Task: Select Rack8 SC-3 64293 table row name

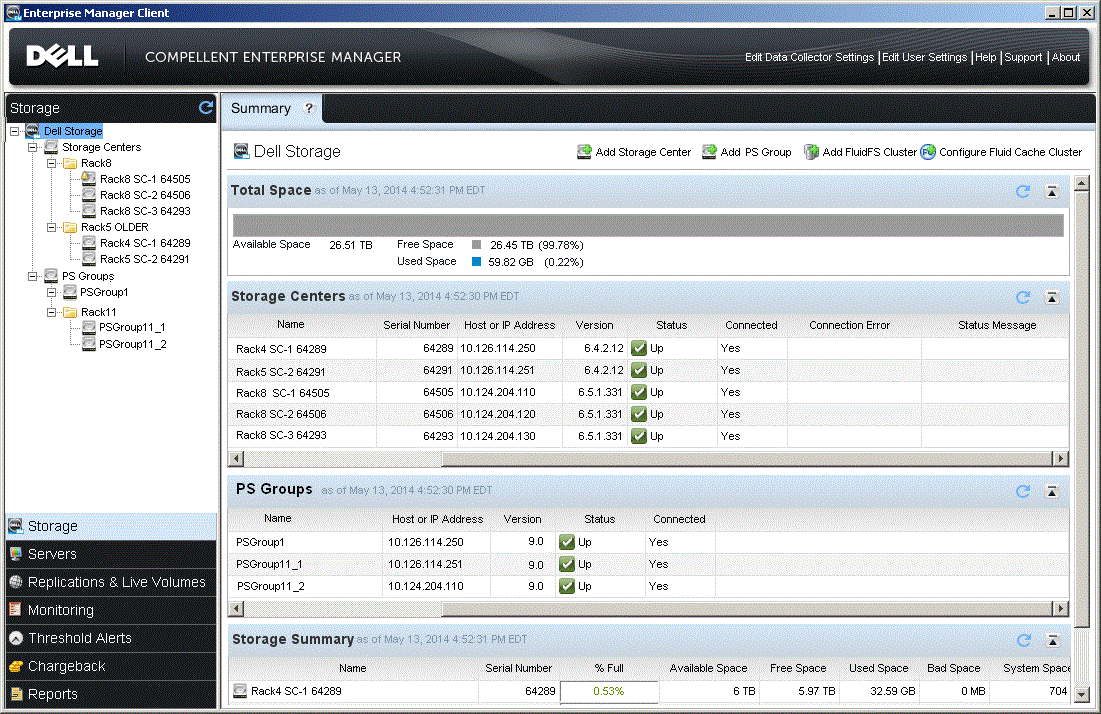Action: pos(281,435)
